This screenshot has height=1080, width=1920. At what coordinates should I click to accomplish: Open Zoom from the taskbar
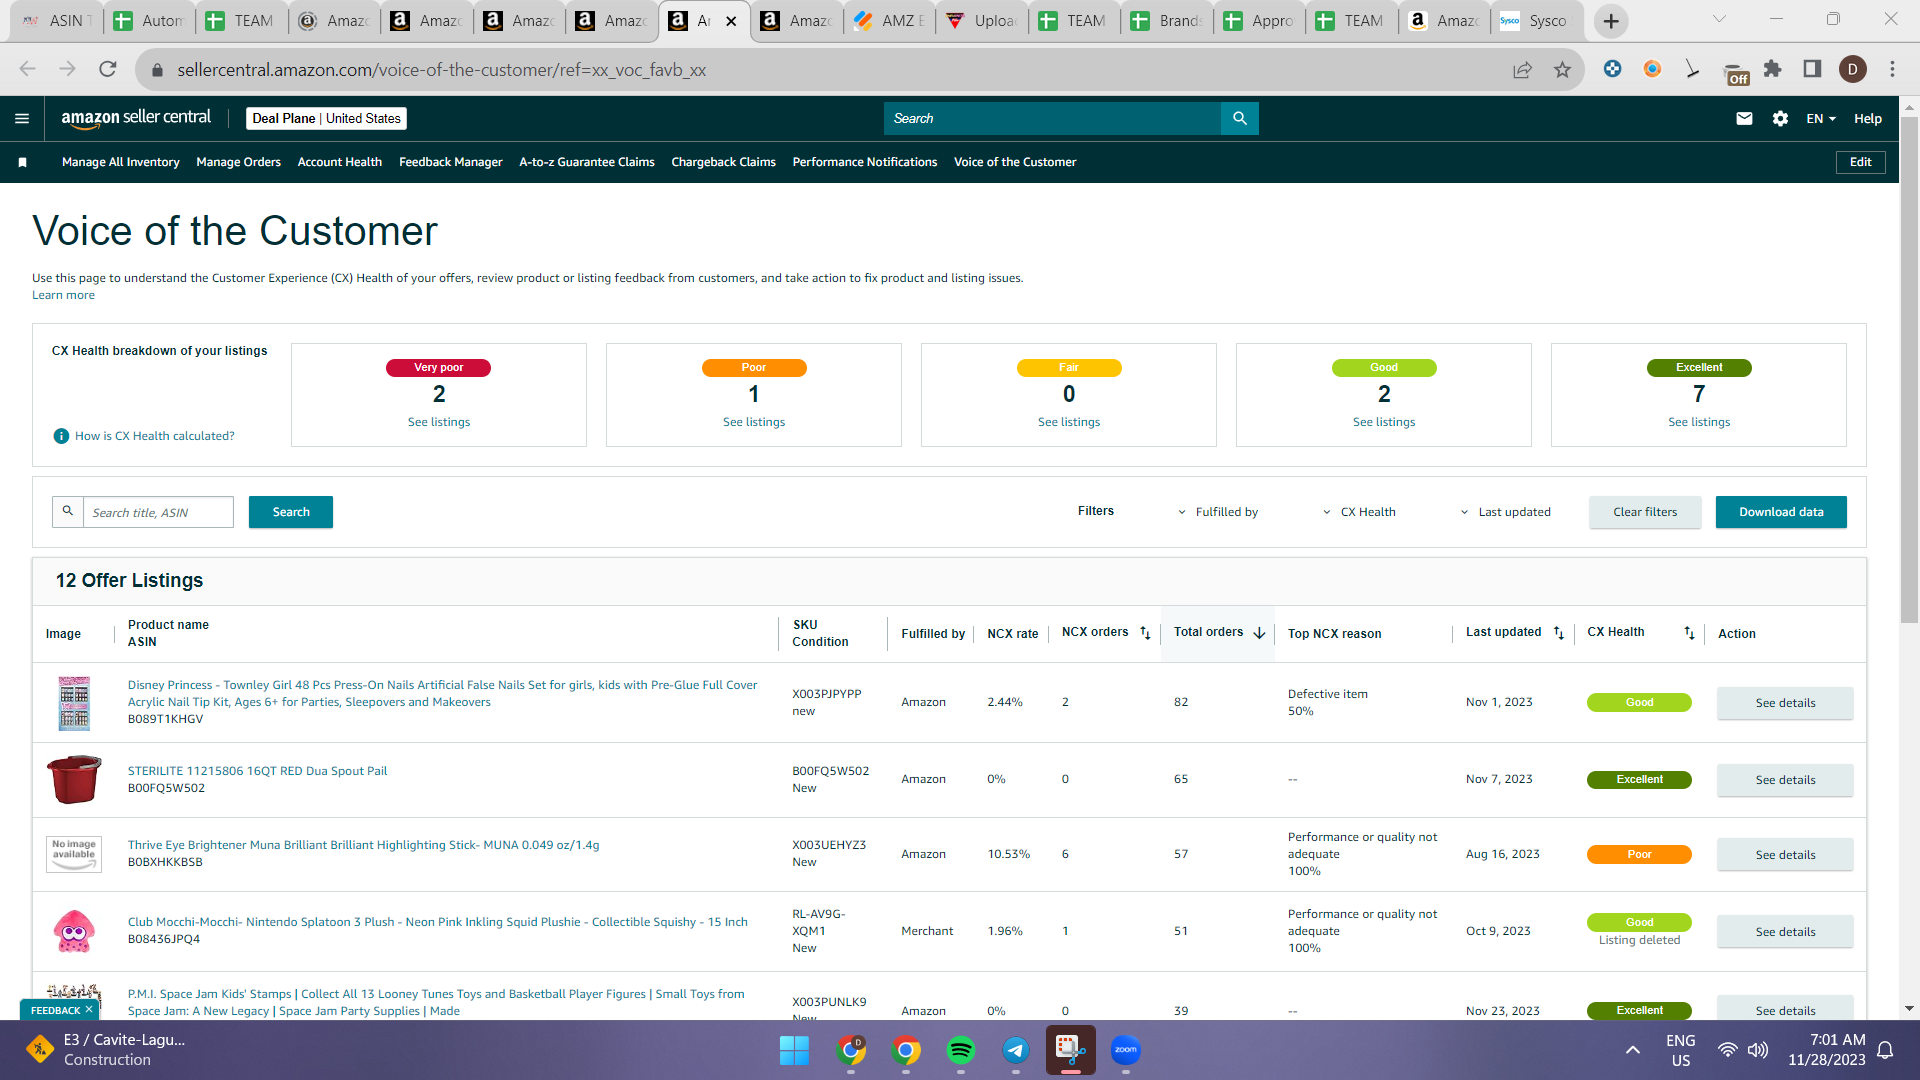point(1126,1050)
